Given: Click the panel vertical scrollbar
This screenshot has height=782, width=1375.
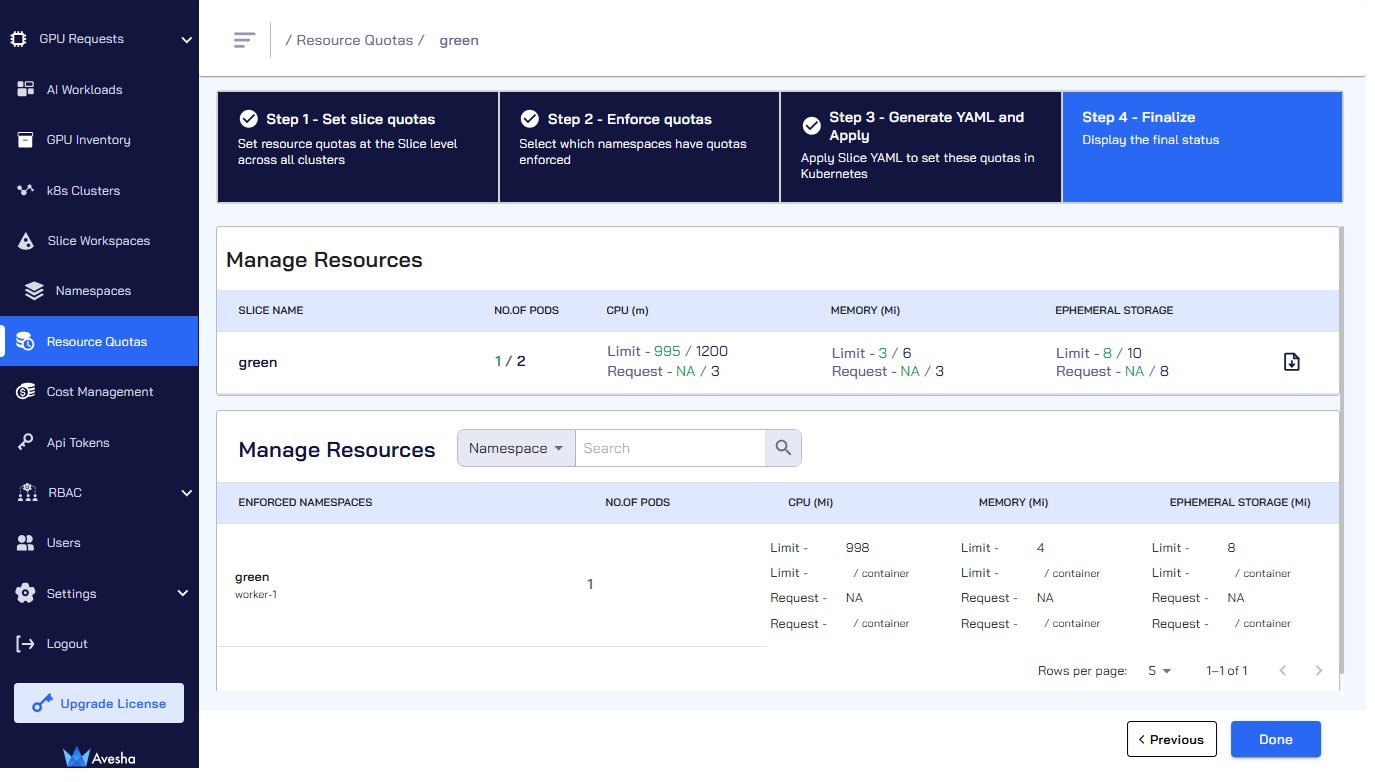Looking at the screenshot, I should pos(1341,450).
